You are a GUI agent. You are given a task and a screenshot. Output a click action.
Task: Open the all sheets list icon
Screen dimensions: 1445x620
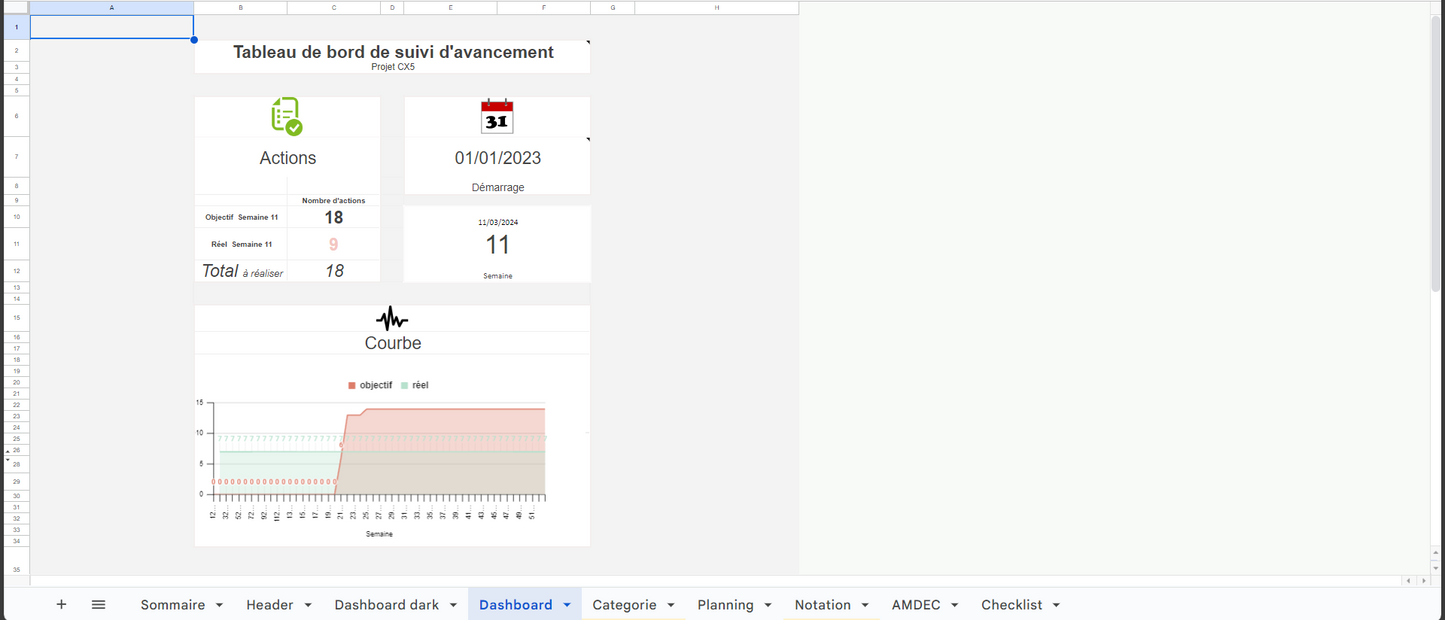[98, 604]
